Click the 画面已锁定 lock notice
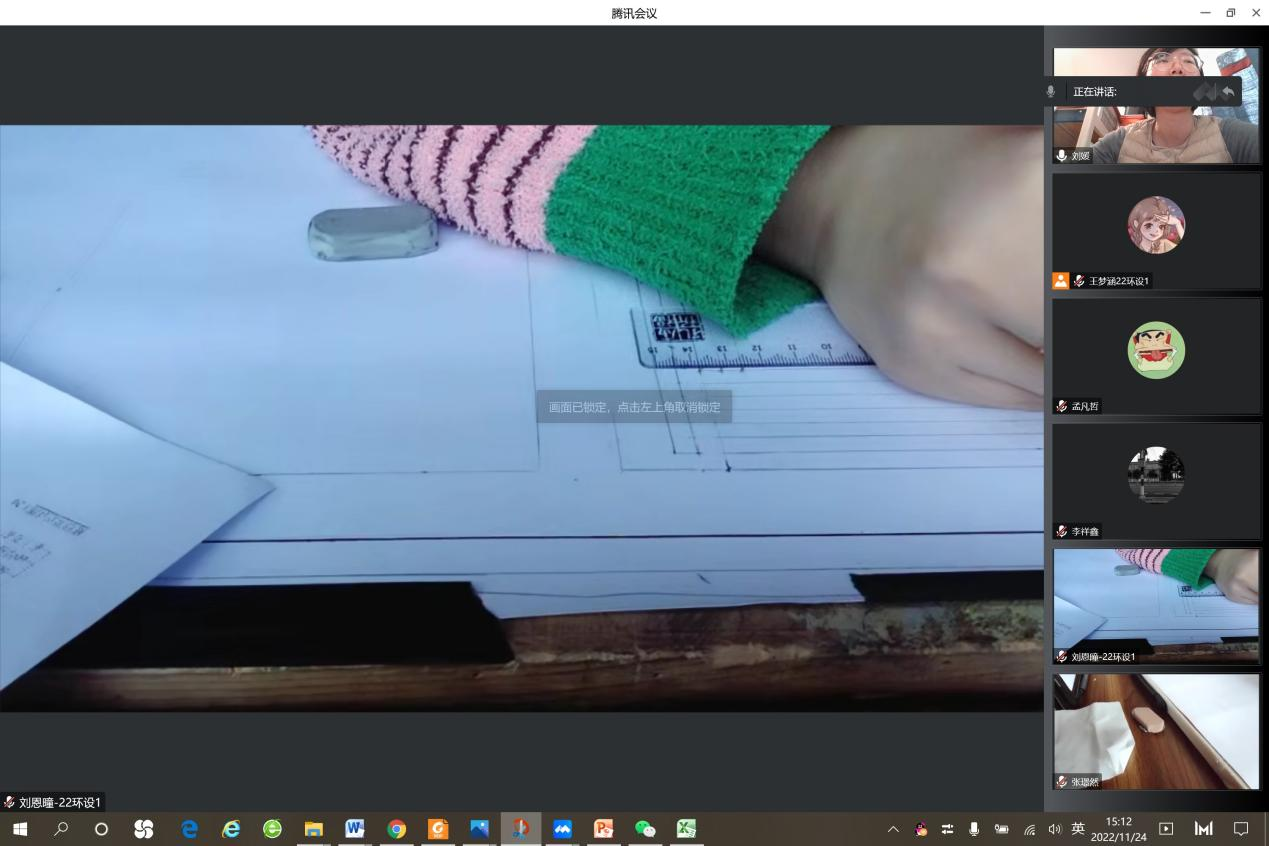The width and height of the screenshot is (1269, 846). (x=634, y=407)
